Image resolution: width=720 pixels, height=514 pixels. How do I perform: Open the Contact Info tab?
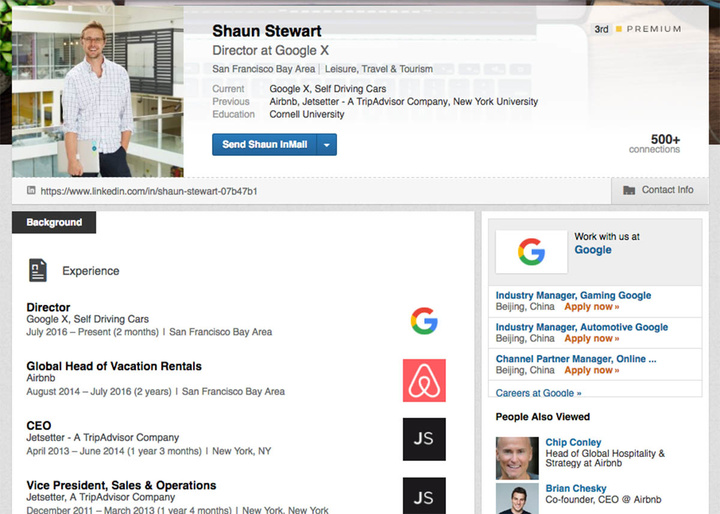(x=660, y=190)
